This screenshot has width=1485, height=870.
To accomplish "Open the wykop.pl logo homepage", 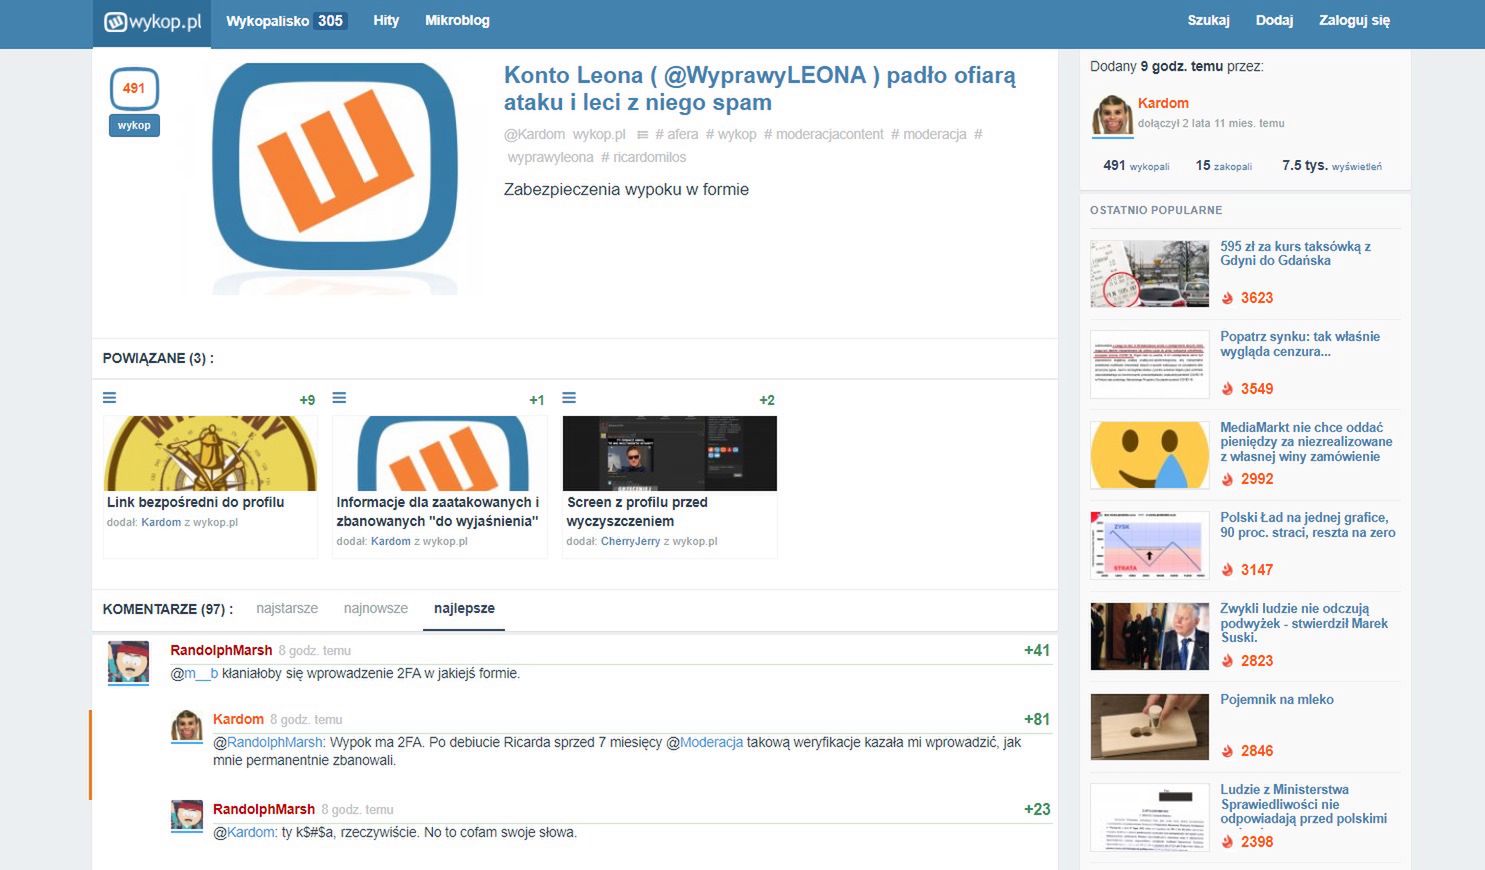I will tap(152, 21).
